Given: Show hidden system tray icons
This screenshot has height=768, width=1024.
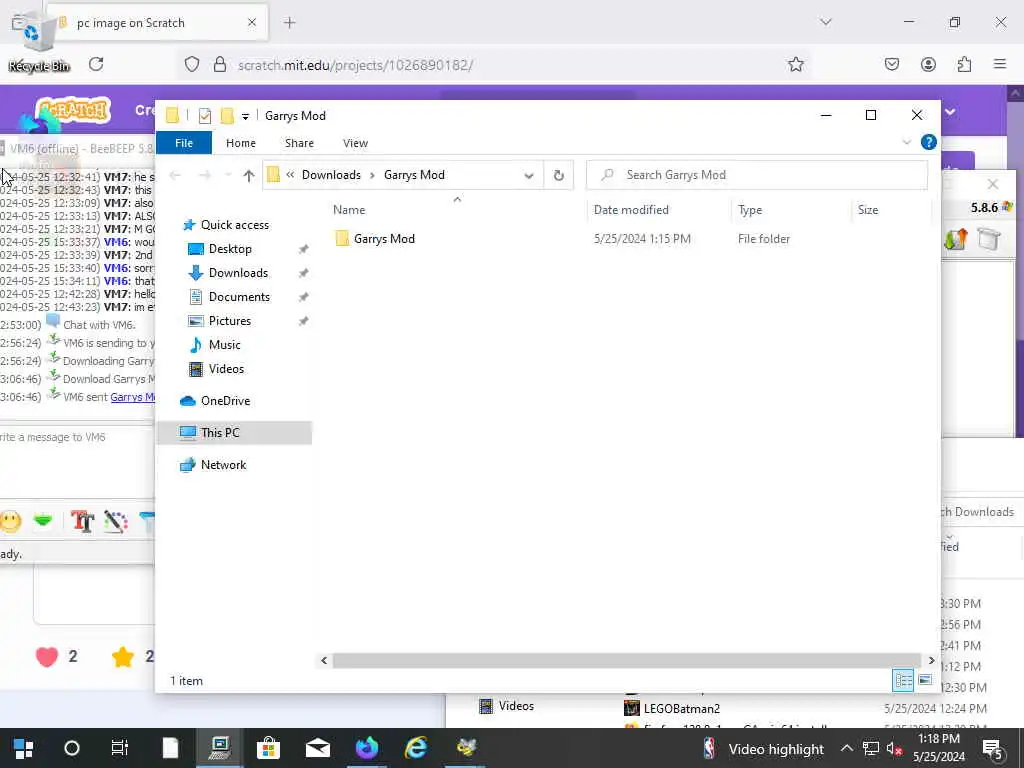Looking at the screenshot, I should coord(846,748).
